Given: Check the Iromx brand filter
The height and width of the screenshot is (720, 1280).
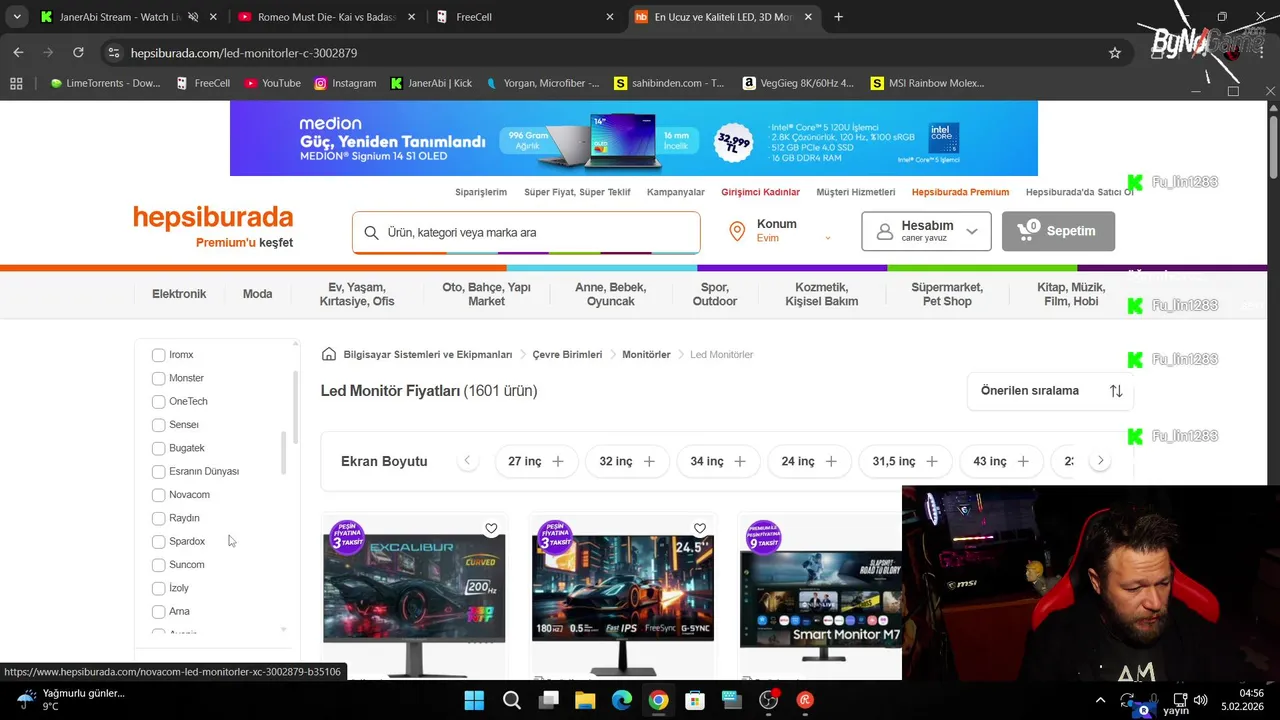Looking at the screenshot, I should 158,355.
